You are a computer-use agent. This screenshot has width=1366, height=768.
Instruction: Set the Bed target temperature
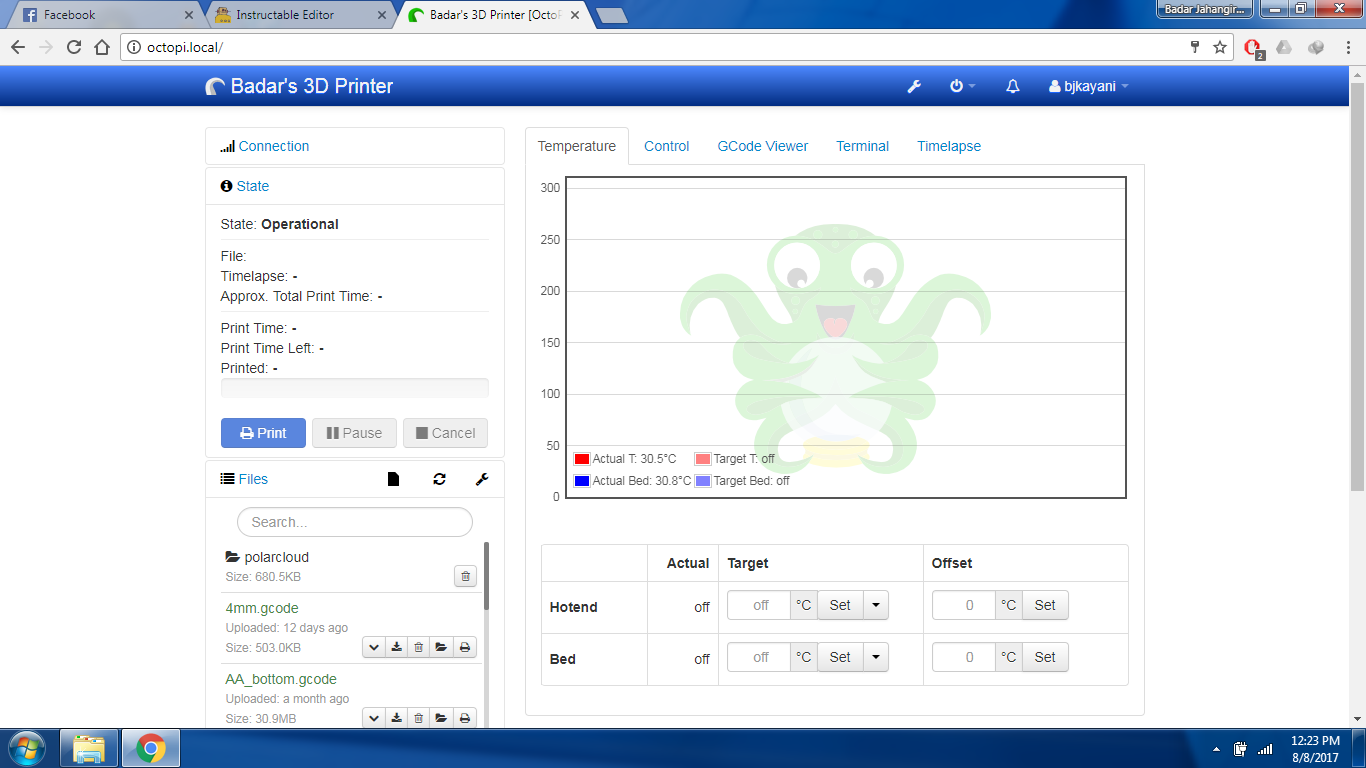(x=840, y=657)
